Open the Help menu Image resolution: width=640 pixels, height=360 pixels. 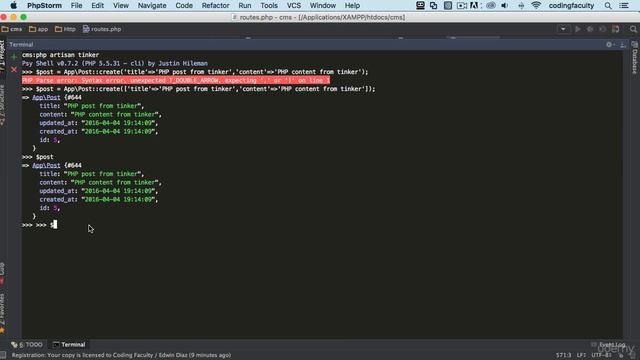pos(352,5)
